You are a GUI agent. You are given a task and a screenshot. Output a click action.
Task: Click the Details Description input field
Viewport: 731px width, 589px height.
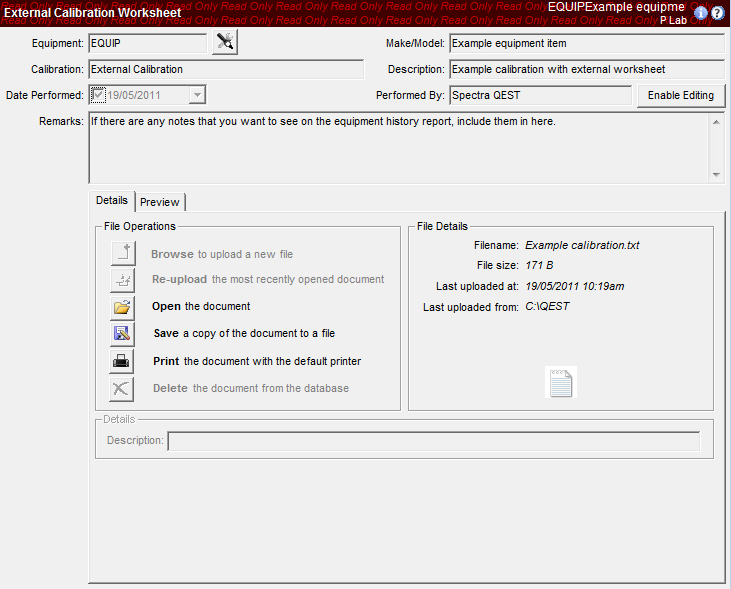[x=433, y=441]
